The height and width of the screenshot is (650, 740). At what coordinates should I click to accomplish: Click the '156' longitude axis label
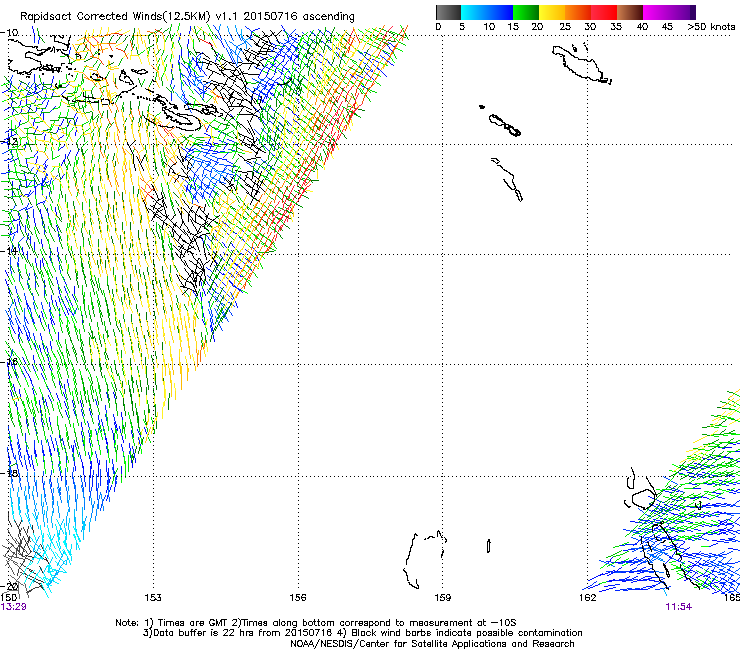pyautogui.click(x=298, y=598)
